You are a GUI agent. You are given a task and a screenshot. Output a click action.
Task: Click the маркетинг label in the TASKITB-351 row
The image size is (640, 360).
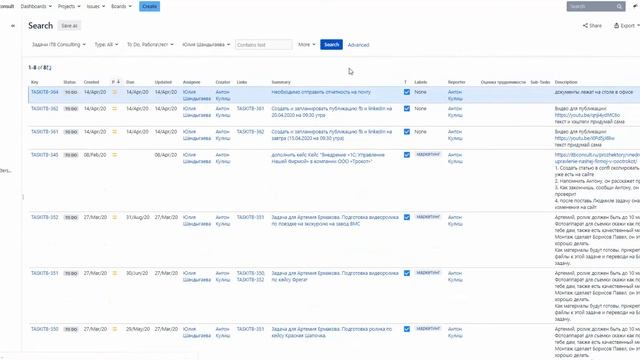tap(428, 273)
